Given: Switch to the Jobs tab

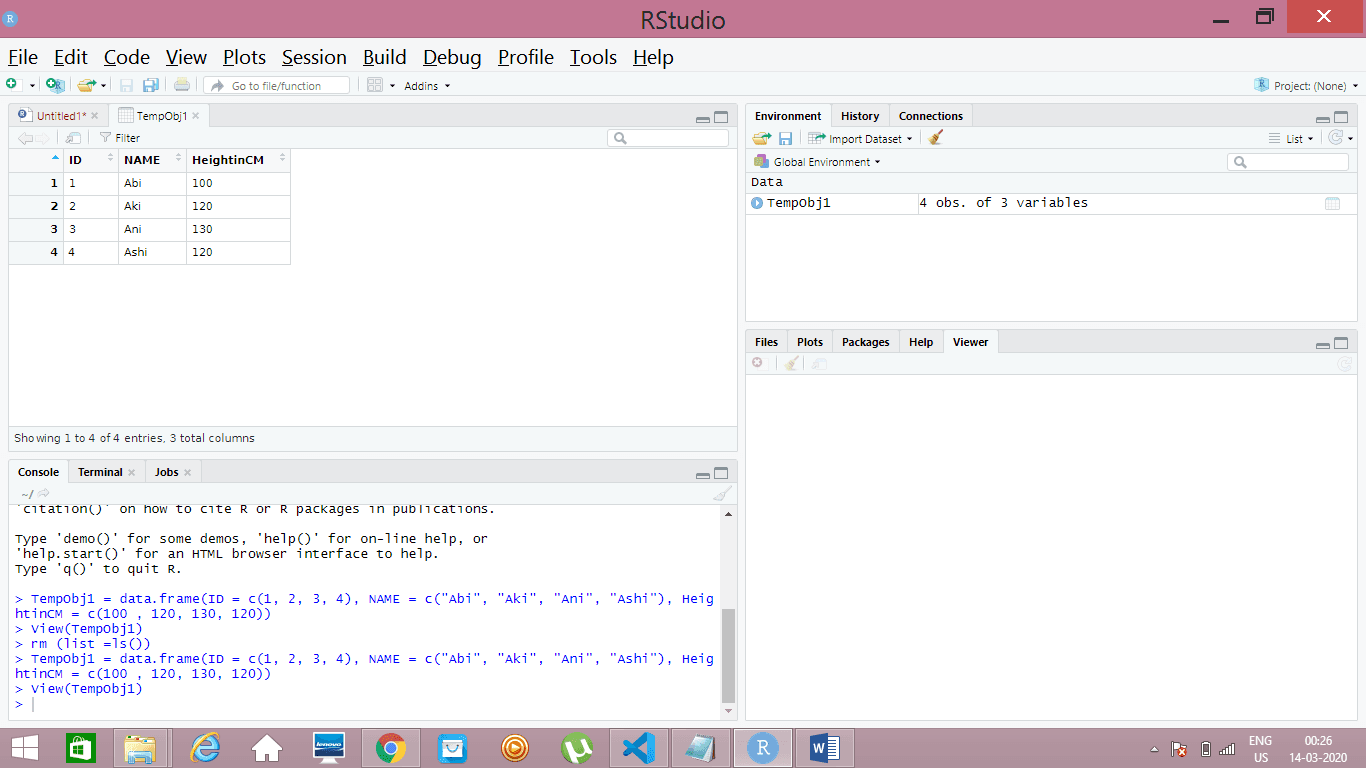Looking at the screenshot, I should tap(166, 472).
